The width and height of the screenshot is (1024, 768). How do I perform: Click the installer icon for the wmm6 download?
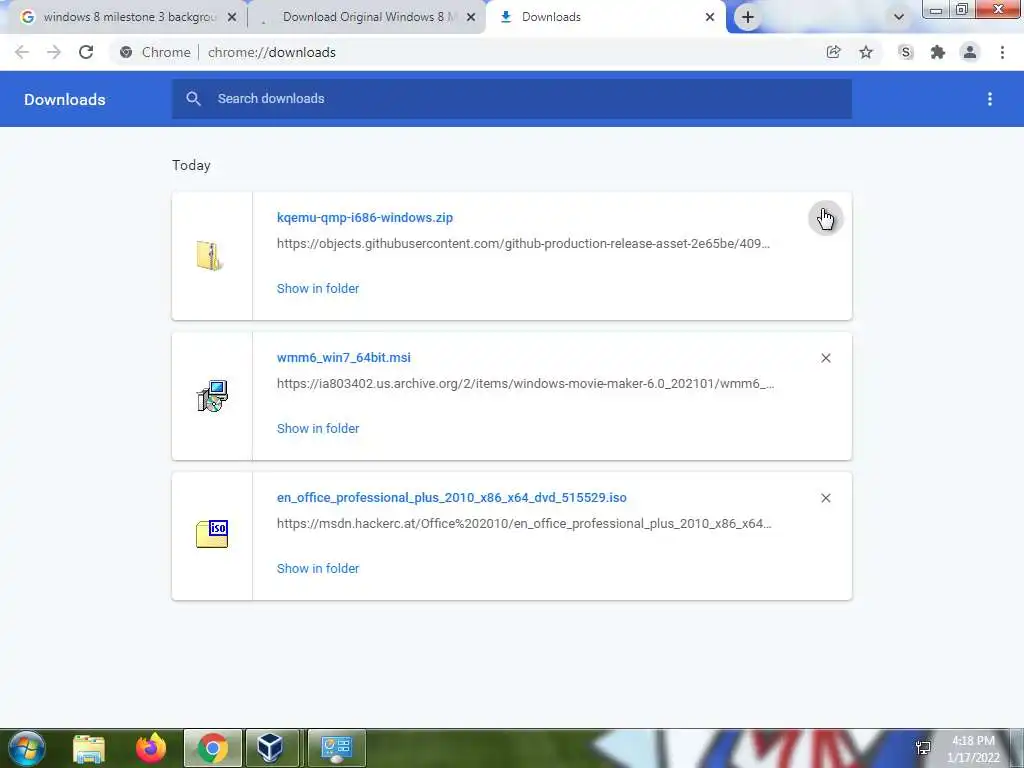tap(212, 396)
